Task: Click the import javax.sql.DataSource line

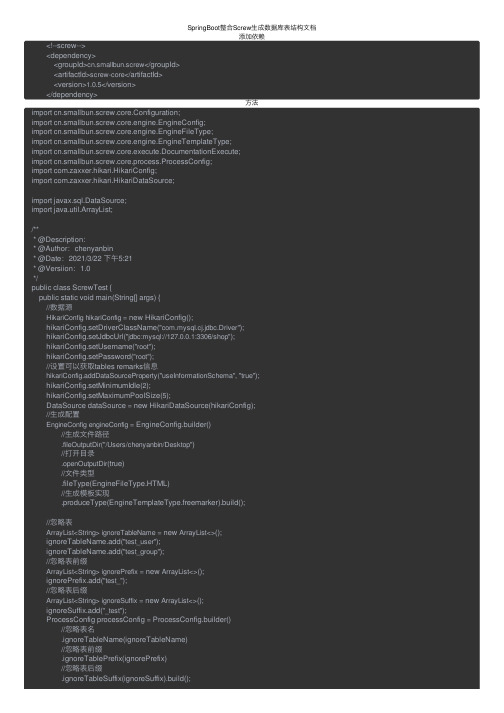Action: pos(79,200)
